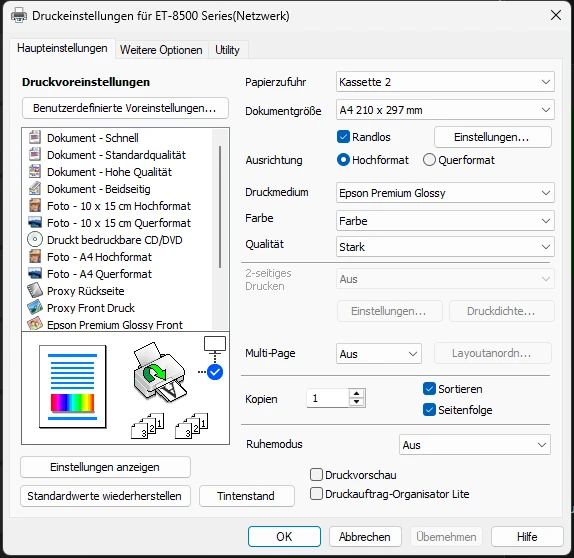Click the Übernehmen button
This screenshot has height=558, width=574.
point(446,537)
